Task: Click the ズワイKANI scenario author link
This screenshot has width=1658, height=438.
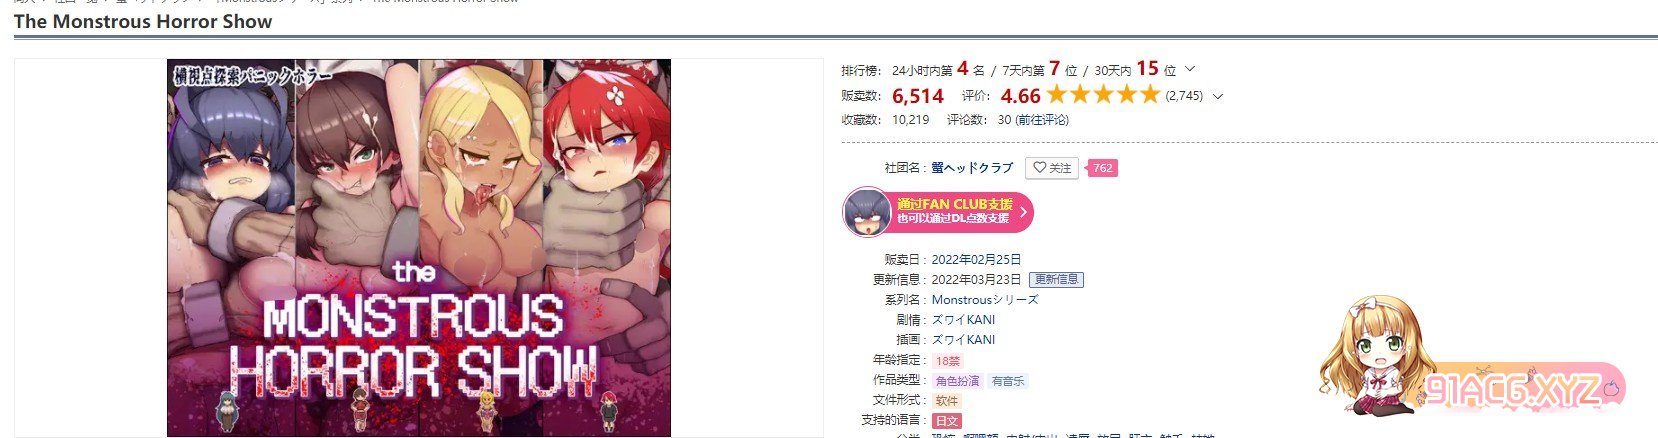Action: pyautogui.click(x=963, y=319)
